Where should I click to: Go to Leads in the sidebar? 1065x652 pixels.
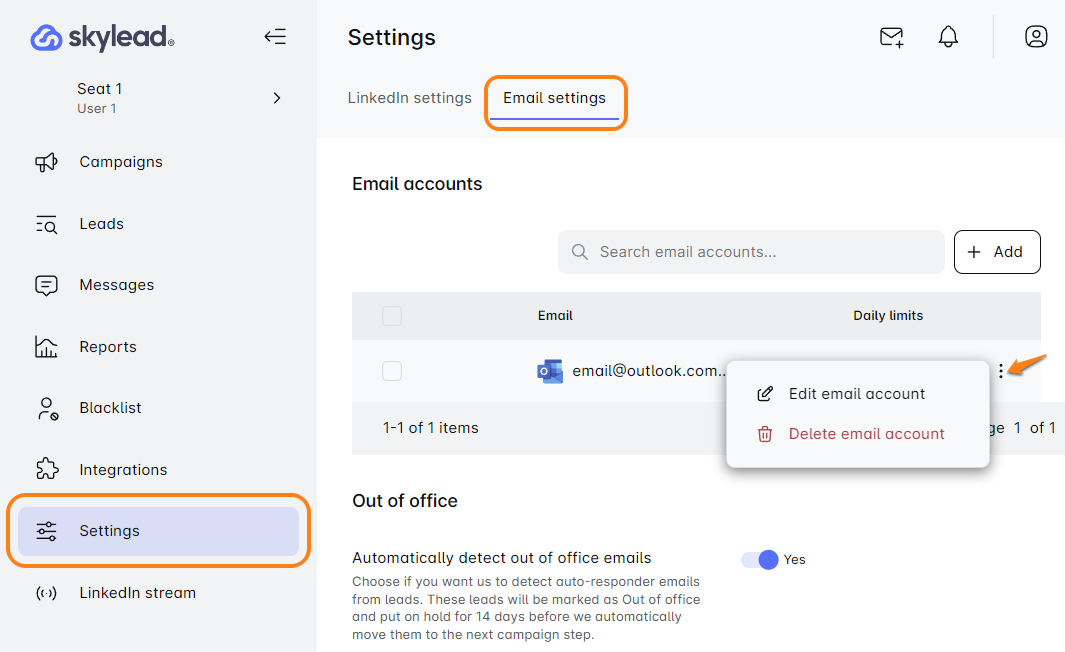pos(101,224)
